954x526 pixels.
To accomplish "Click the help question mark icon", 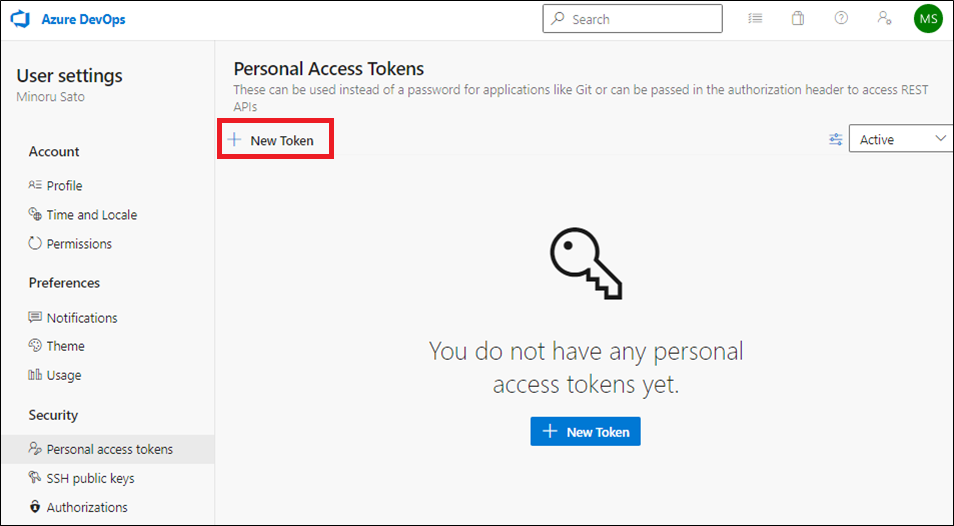I will click(x=841, y=18).
